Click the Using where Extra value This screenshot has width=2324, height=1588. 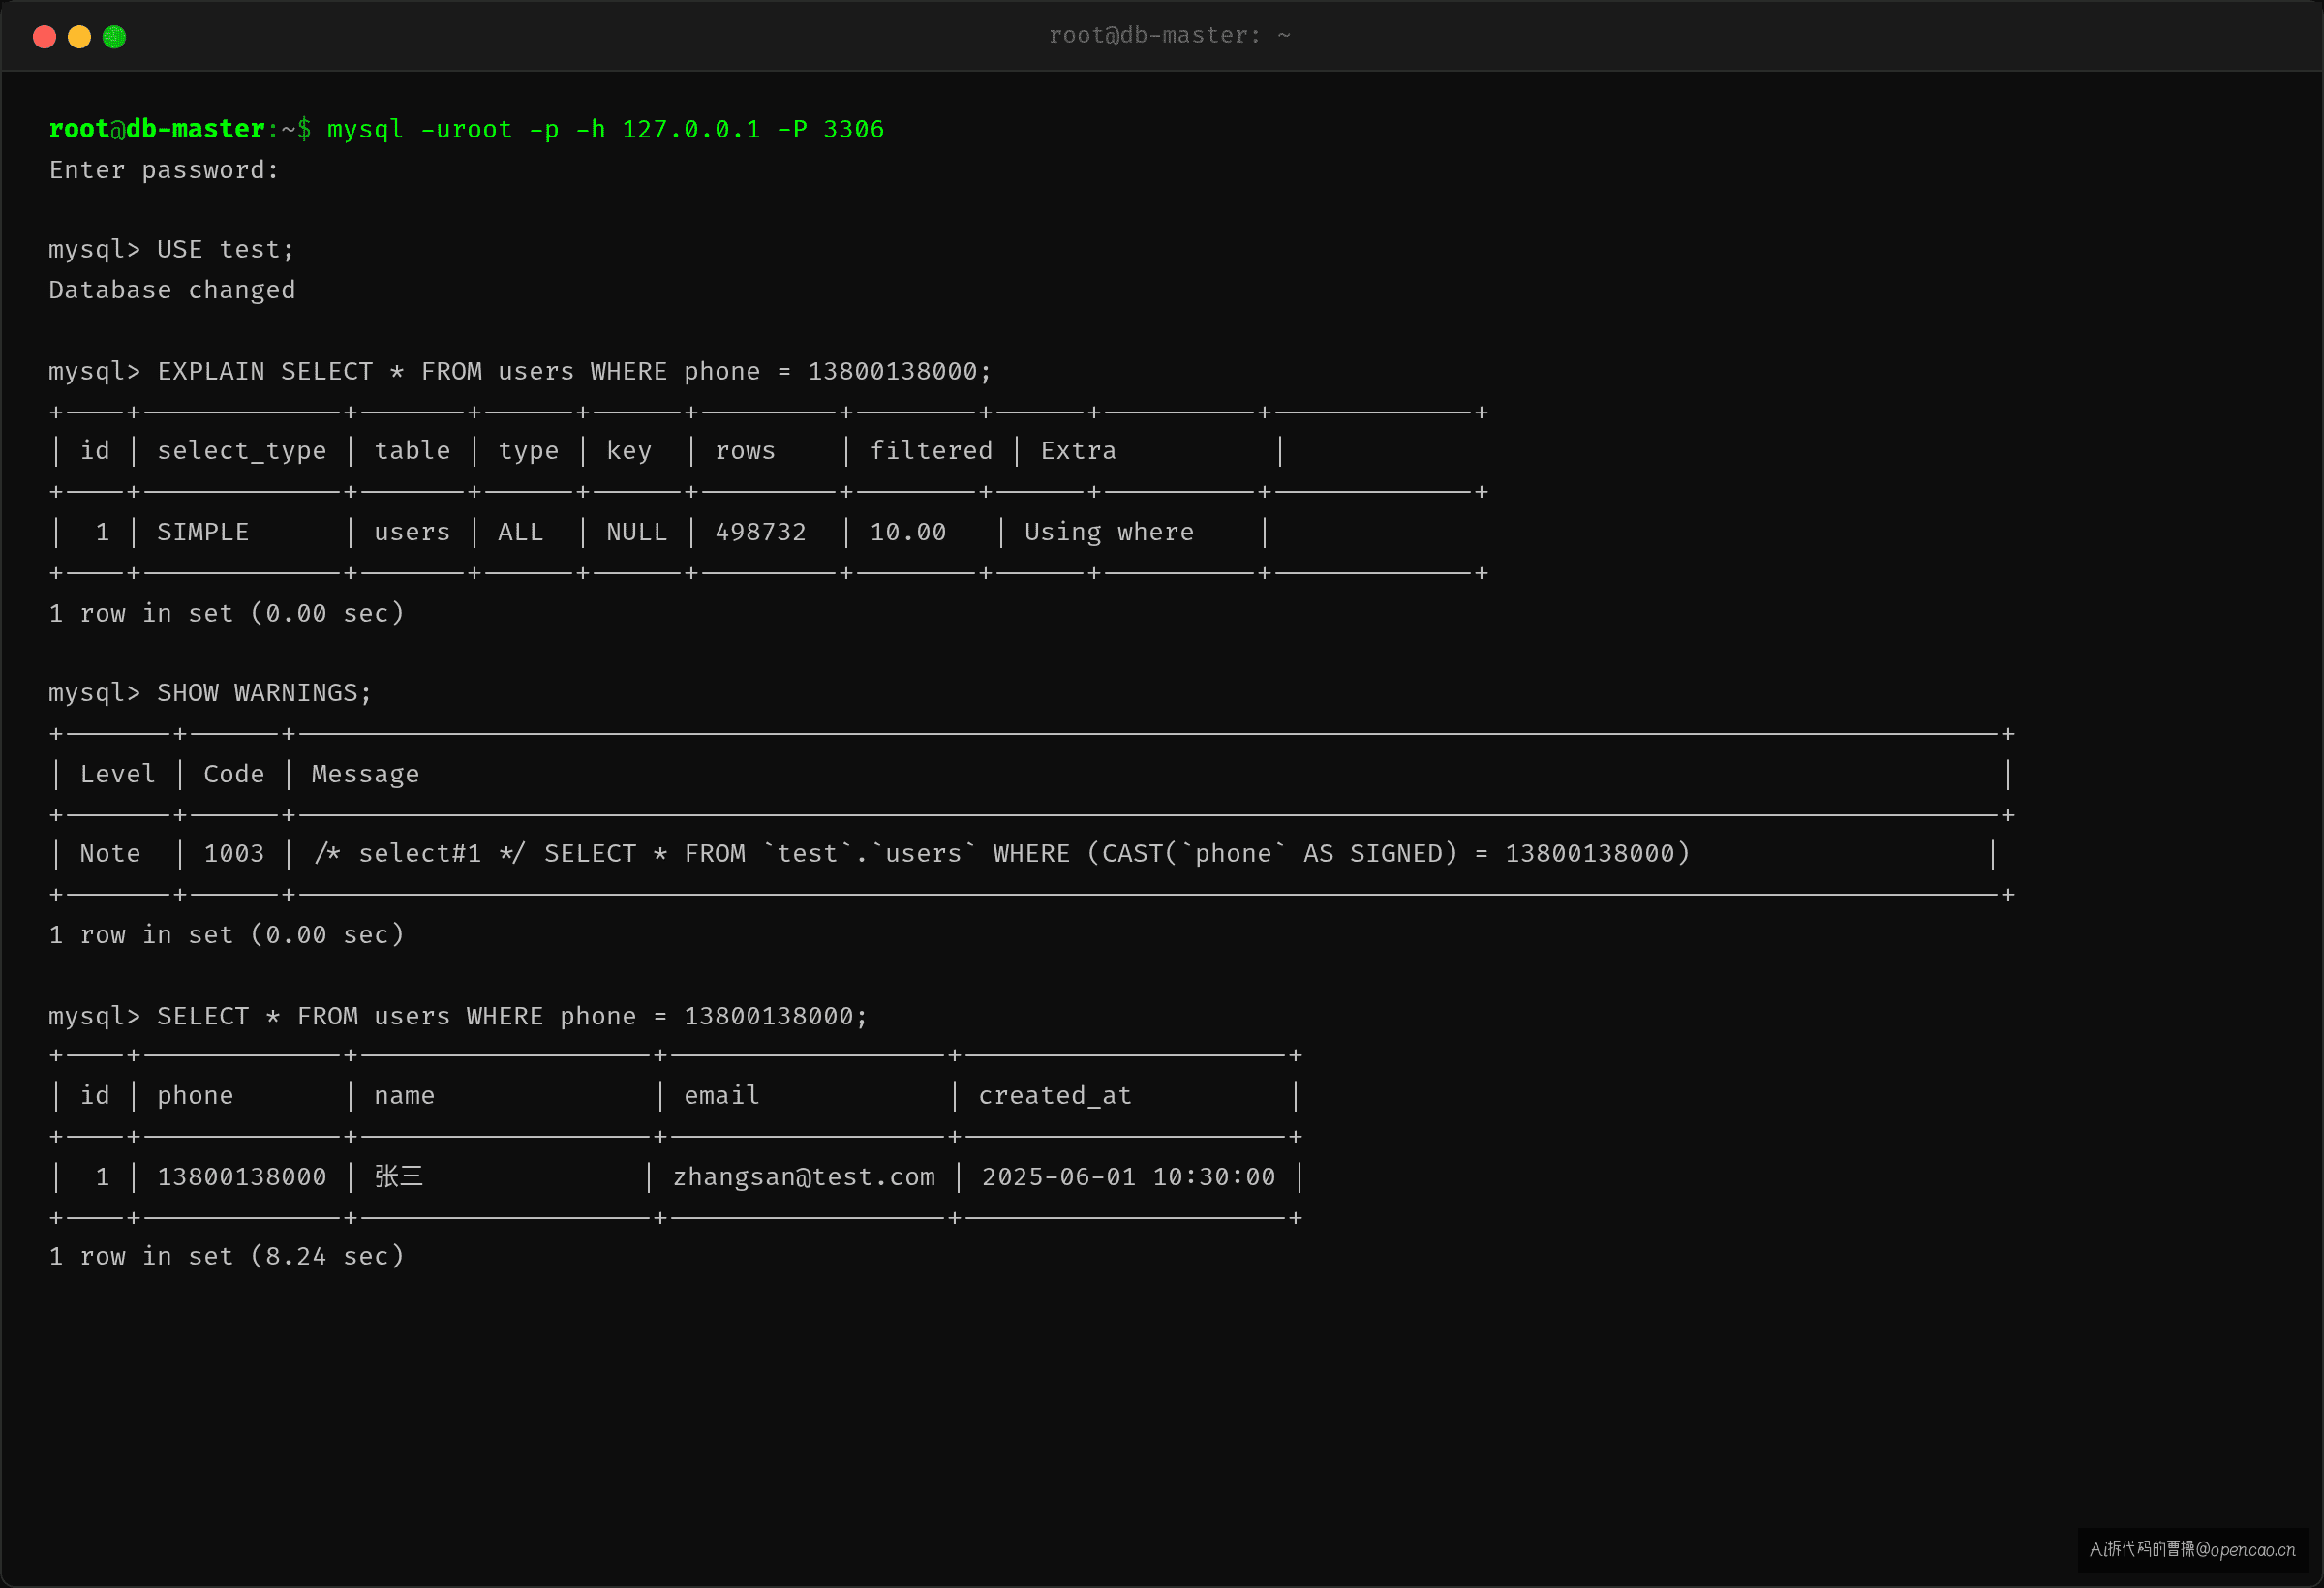[x=1109, y=532]
